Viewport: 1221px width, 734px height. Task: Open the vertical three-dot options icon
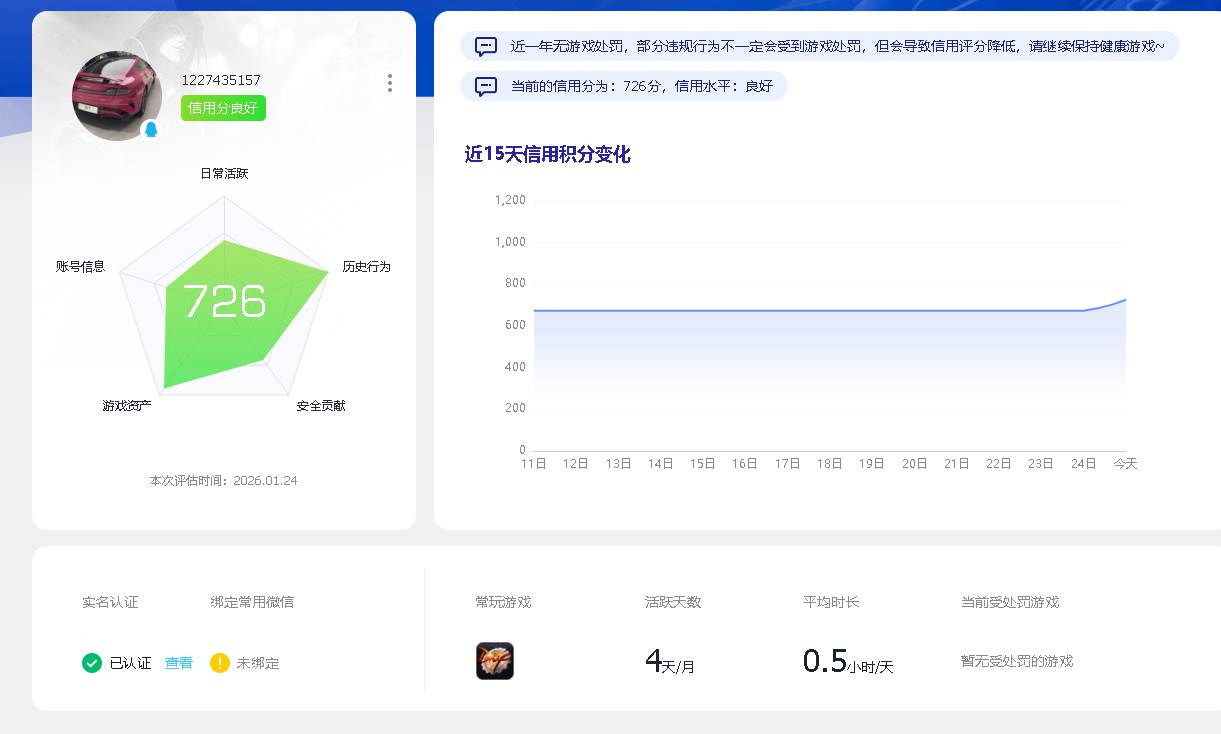pyautogui.click(x=389, y=84)
